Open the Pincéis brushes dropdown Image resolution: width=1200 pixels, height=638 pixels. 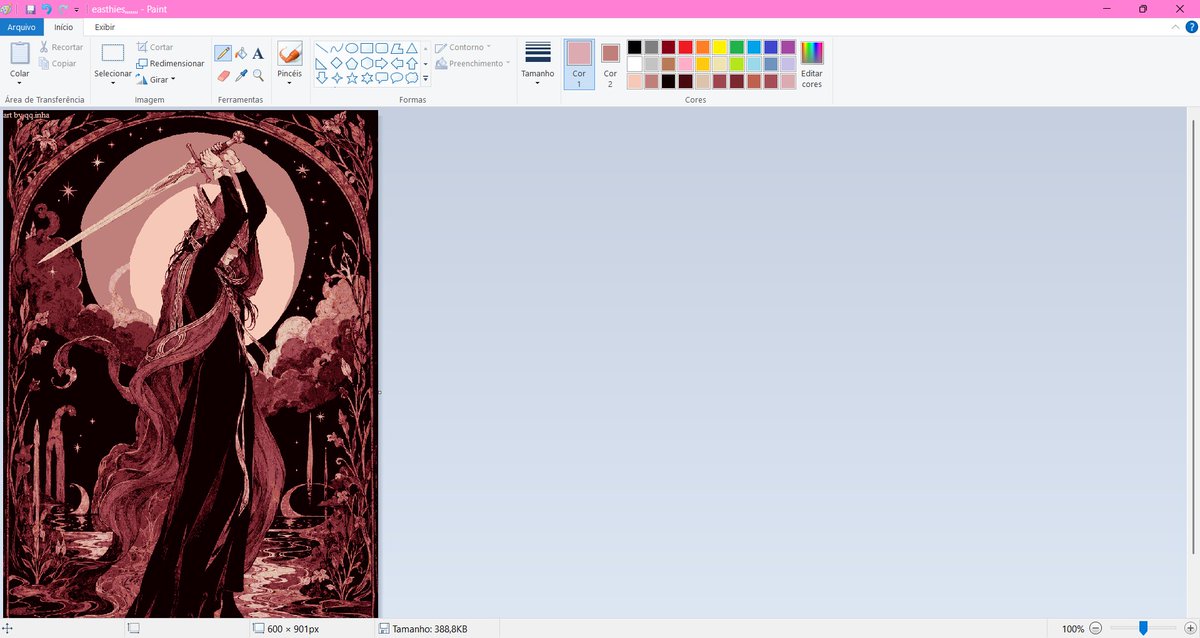[x=289, y=83]
